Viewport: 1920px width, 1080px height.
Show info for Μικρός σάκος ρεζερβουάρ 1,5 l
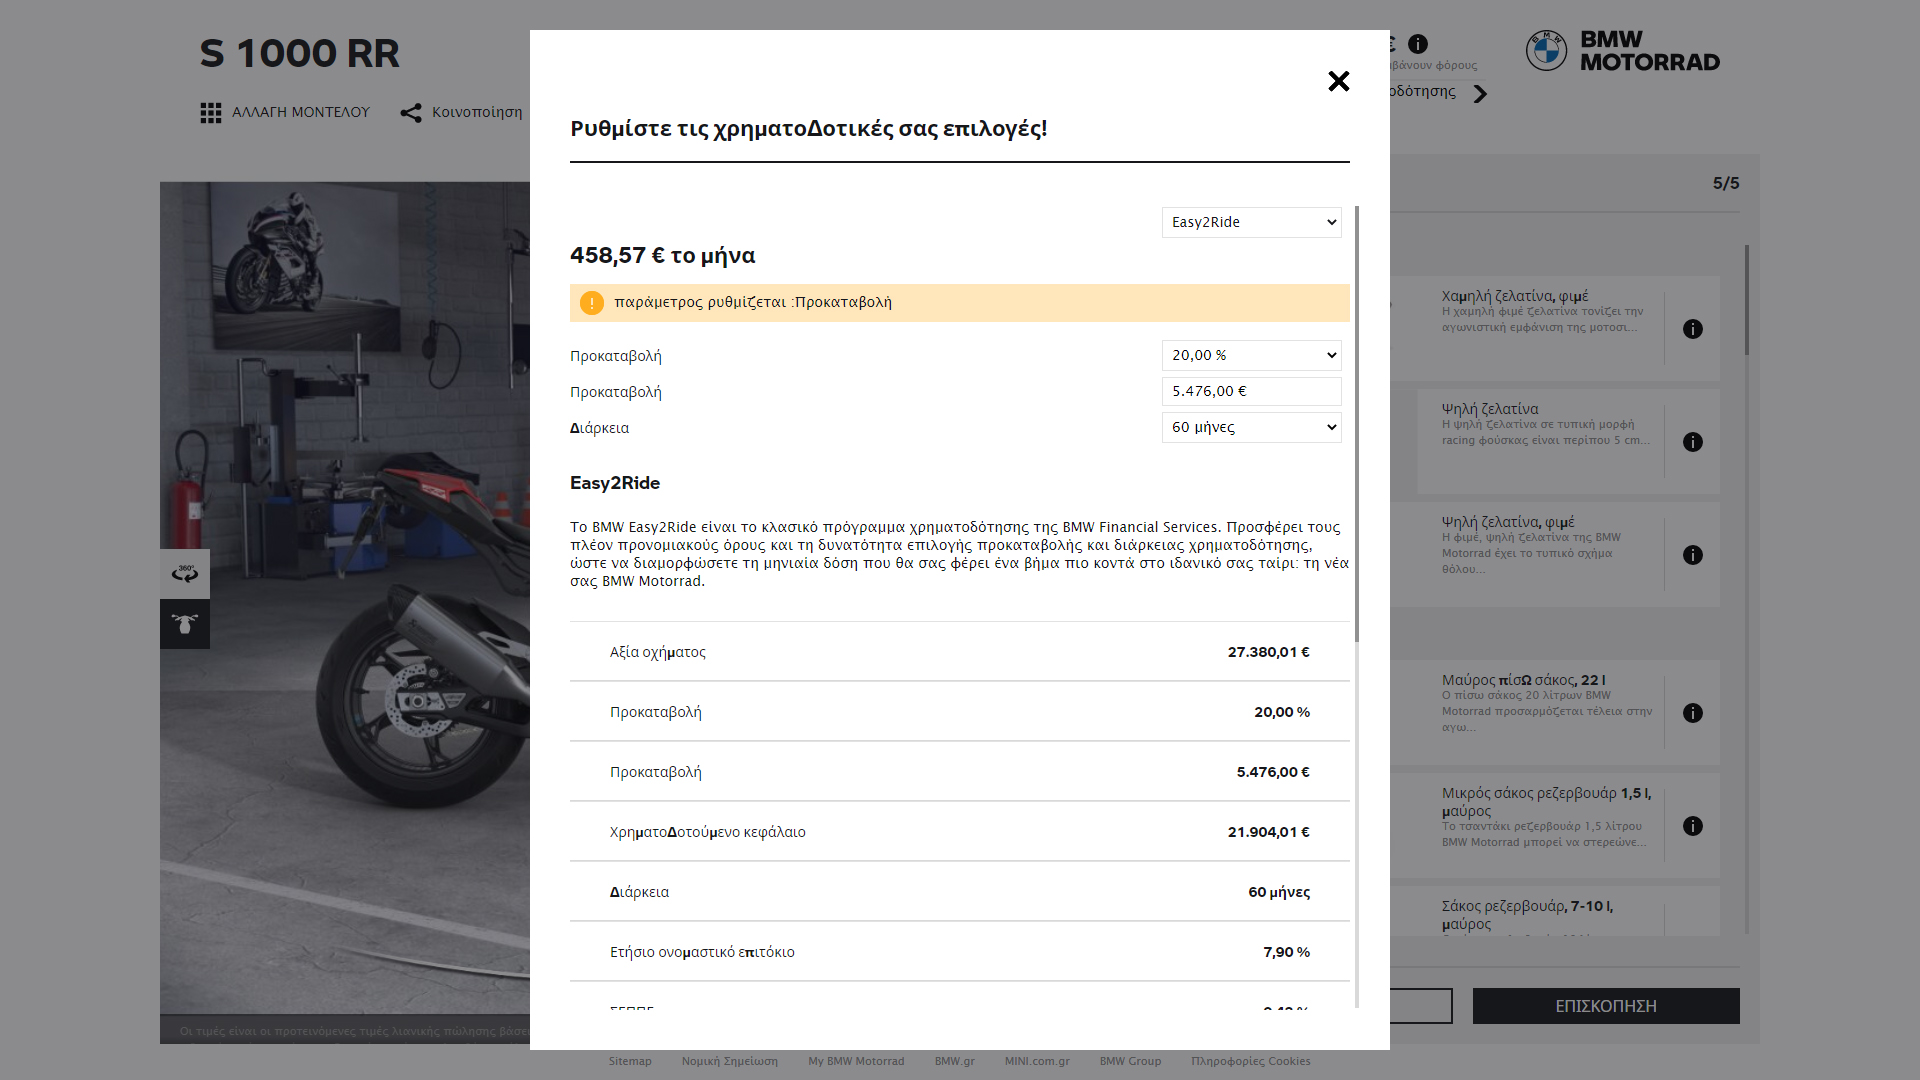[1693, 826]
